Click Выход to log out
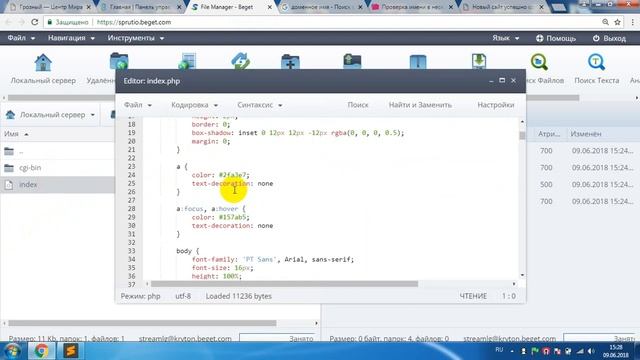The height and width of the screenshot is (360, 640). [x=609, y=38]
